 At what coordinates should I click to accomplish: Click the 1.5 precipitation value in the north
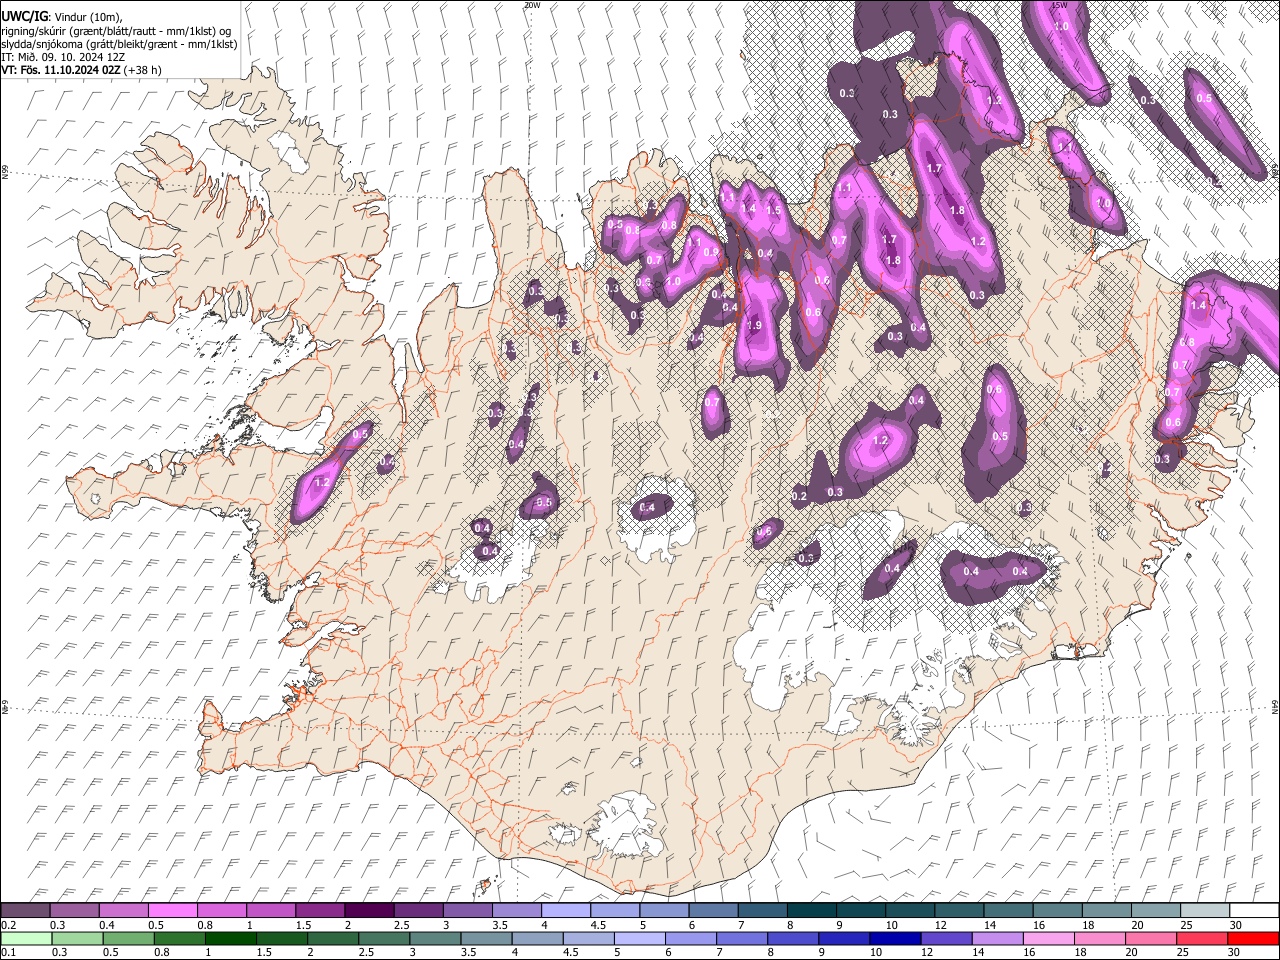tap(772, 210)
